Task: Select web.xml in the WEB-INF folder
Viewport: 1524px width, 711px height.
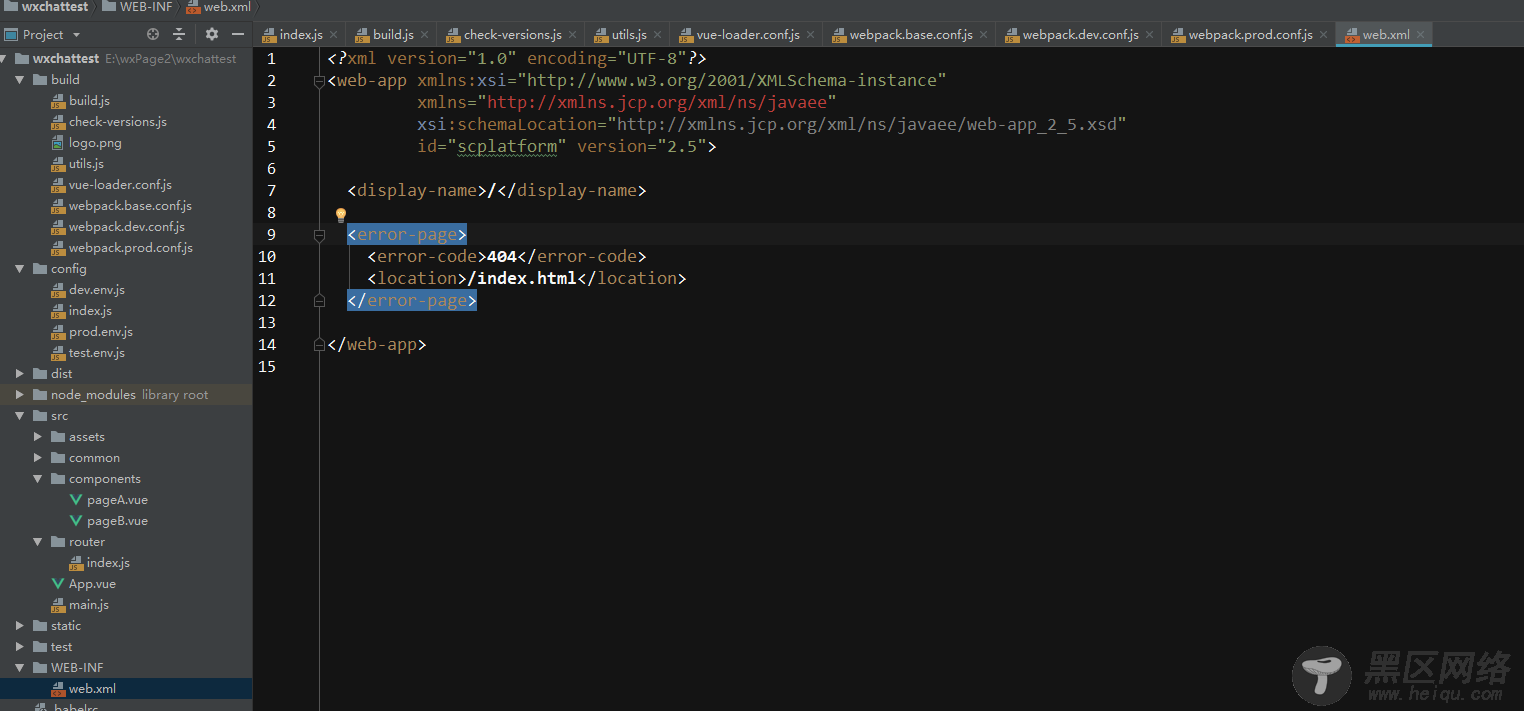Action: pos(92,689)
